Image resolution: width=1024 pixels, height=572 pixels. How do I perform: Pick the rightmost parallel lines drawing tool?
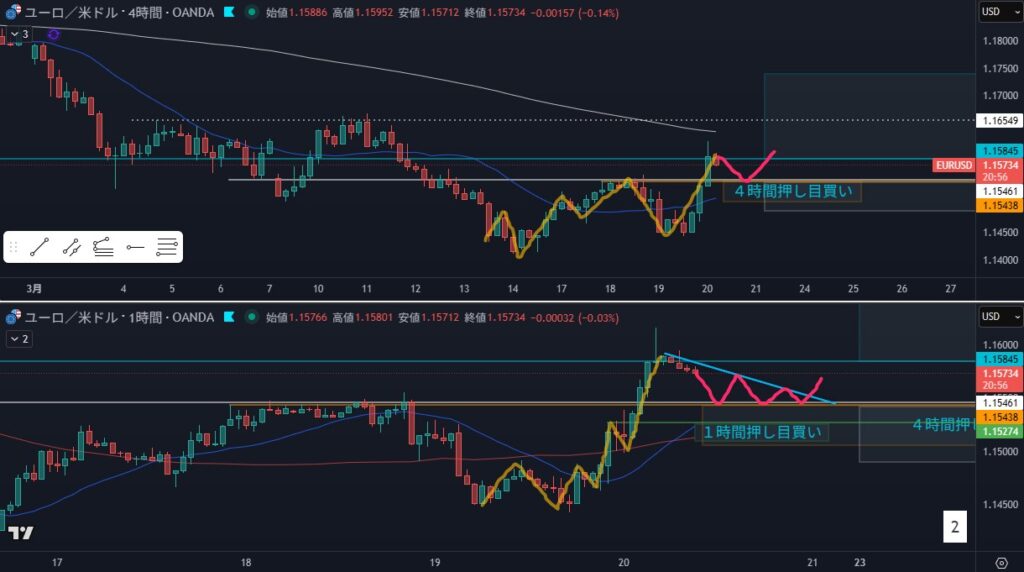[x=167, y=247]
